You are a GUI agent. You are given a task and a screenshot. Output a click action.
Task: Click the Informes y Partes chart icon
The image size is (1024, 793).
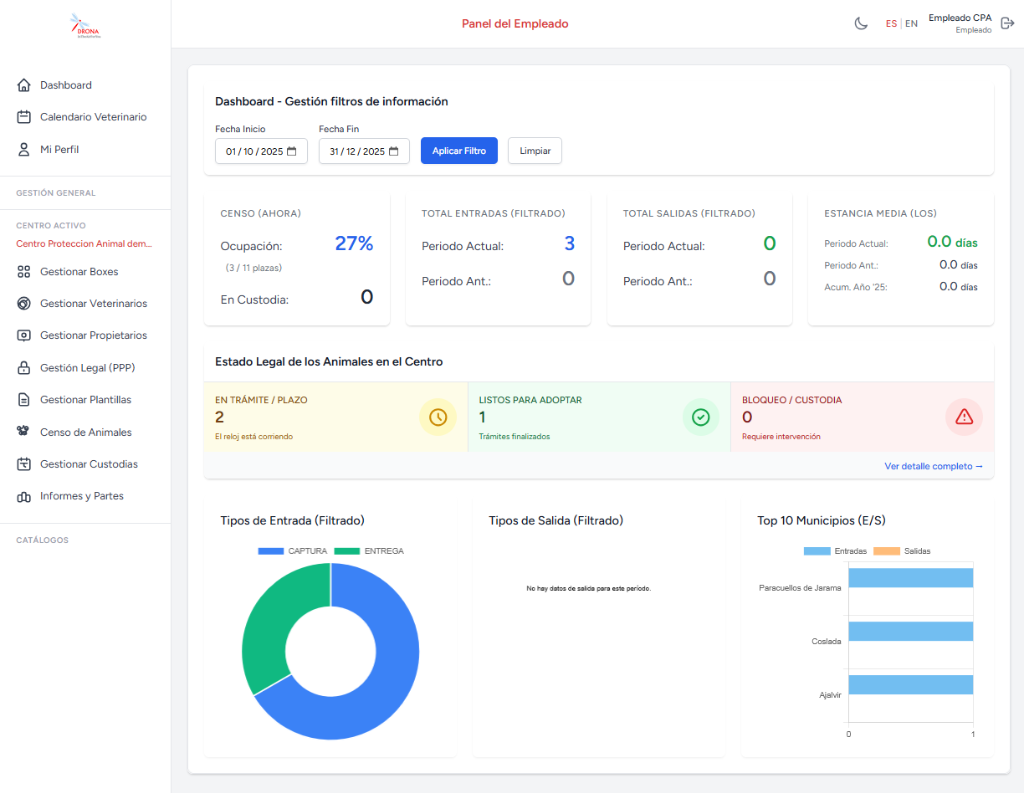tap(24, 496)
